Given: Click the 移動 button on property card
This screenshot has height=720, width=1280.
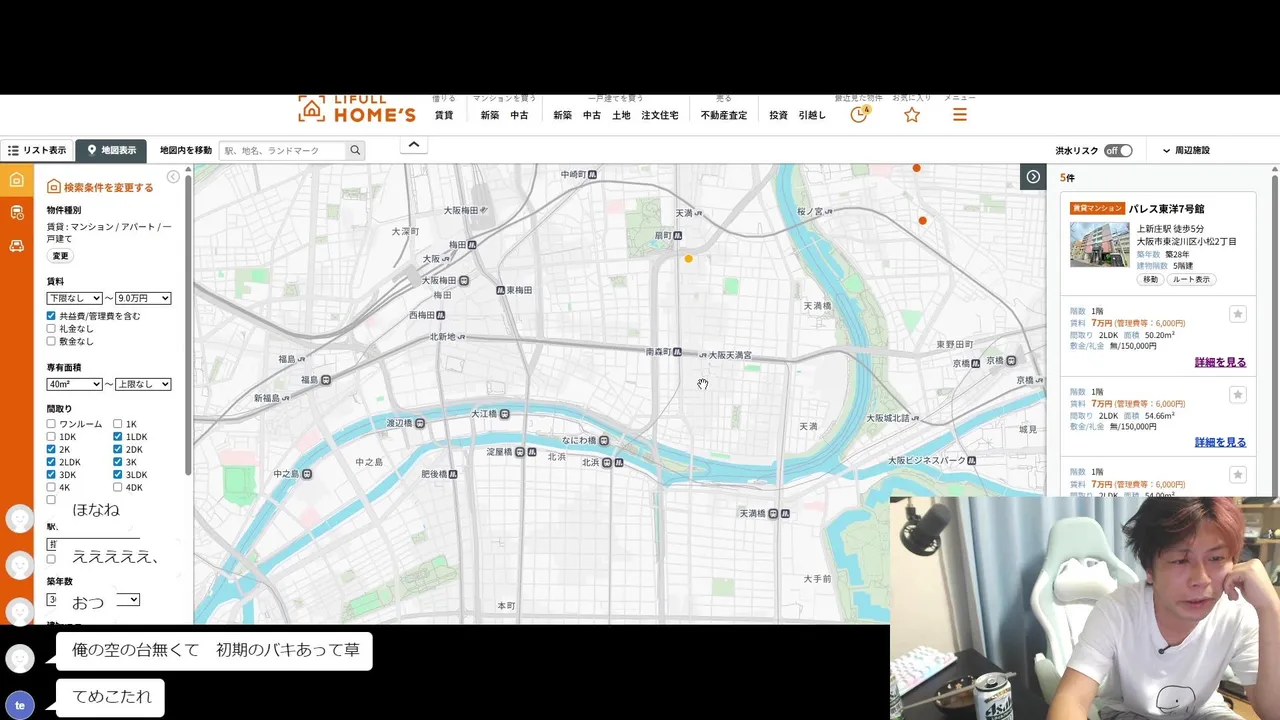Looking at the screenshot, I should point(1151,280).
